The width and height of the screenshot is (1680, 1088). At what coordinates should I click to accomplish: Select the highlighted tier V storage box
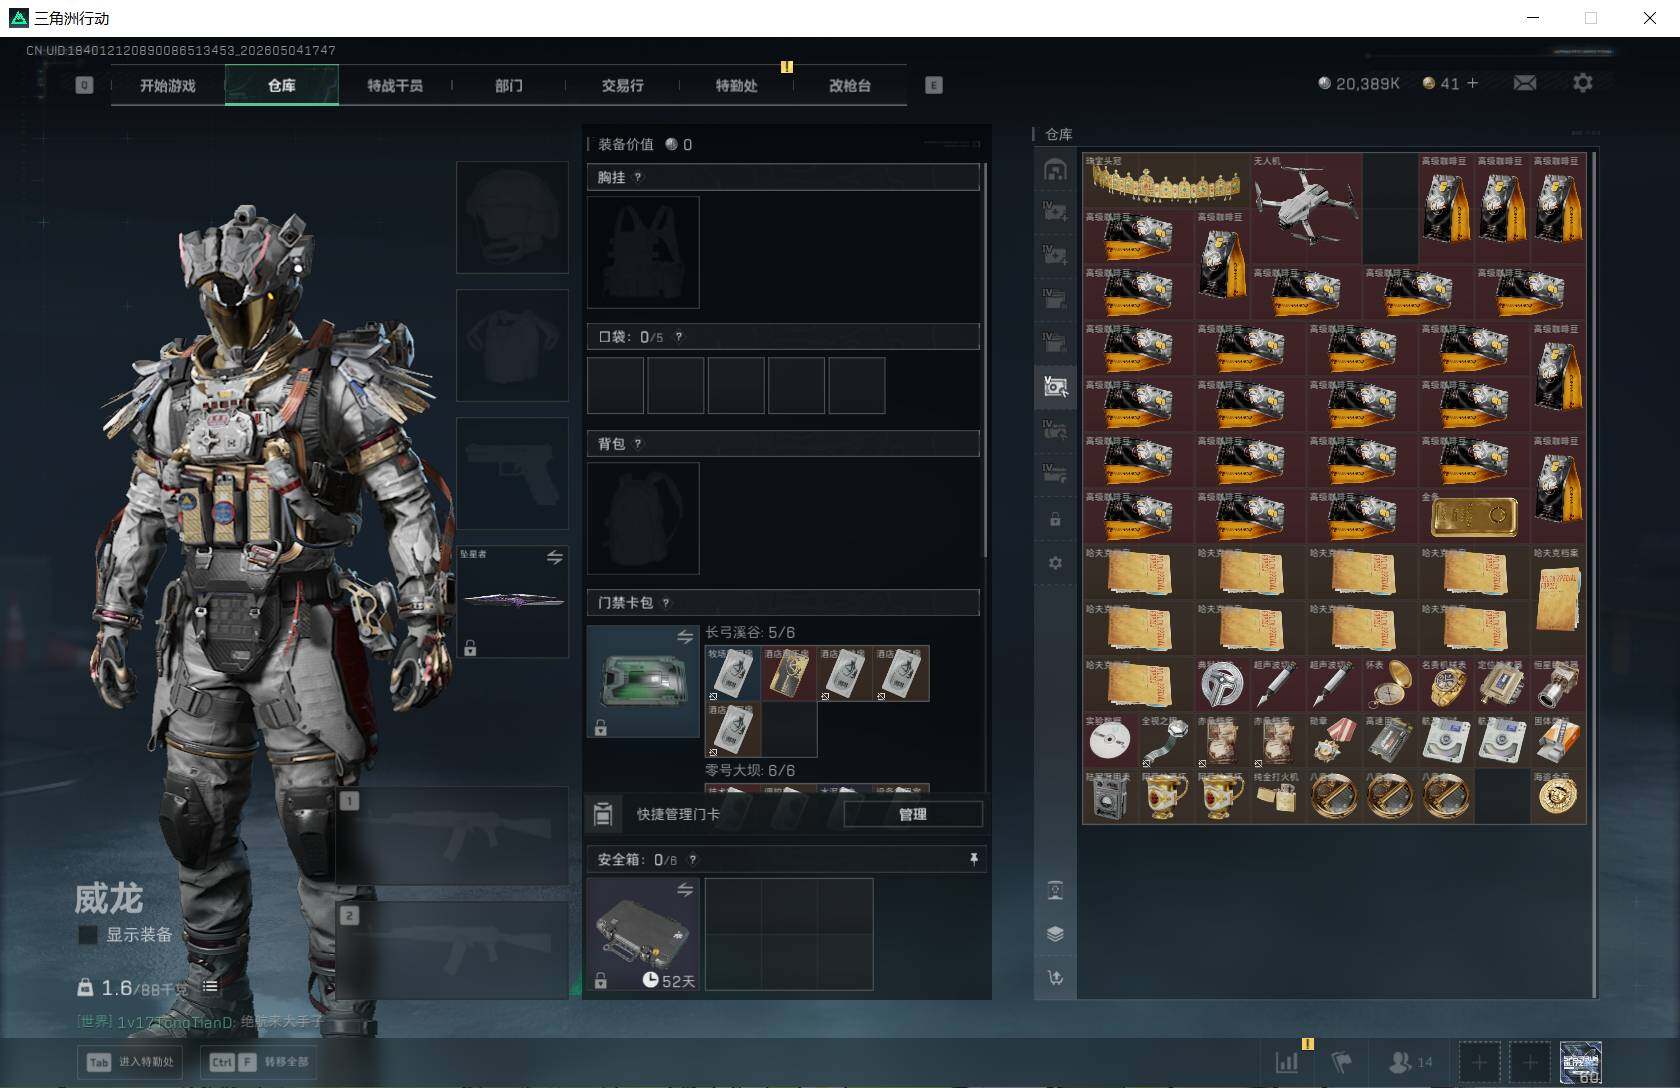1055,386
